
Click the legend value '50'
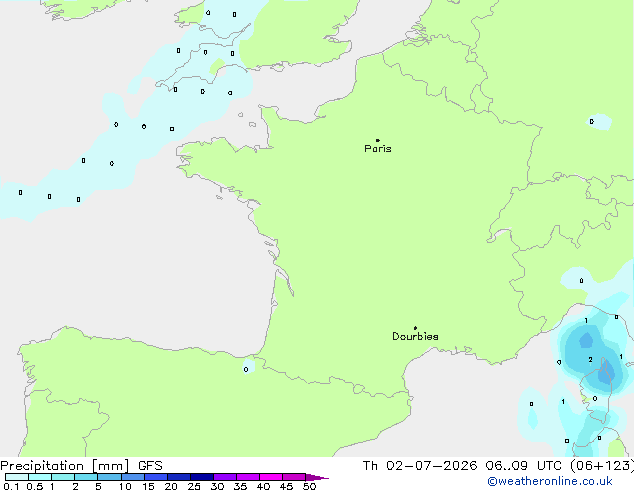[x=309, y=486]
